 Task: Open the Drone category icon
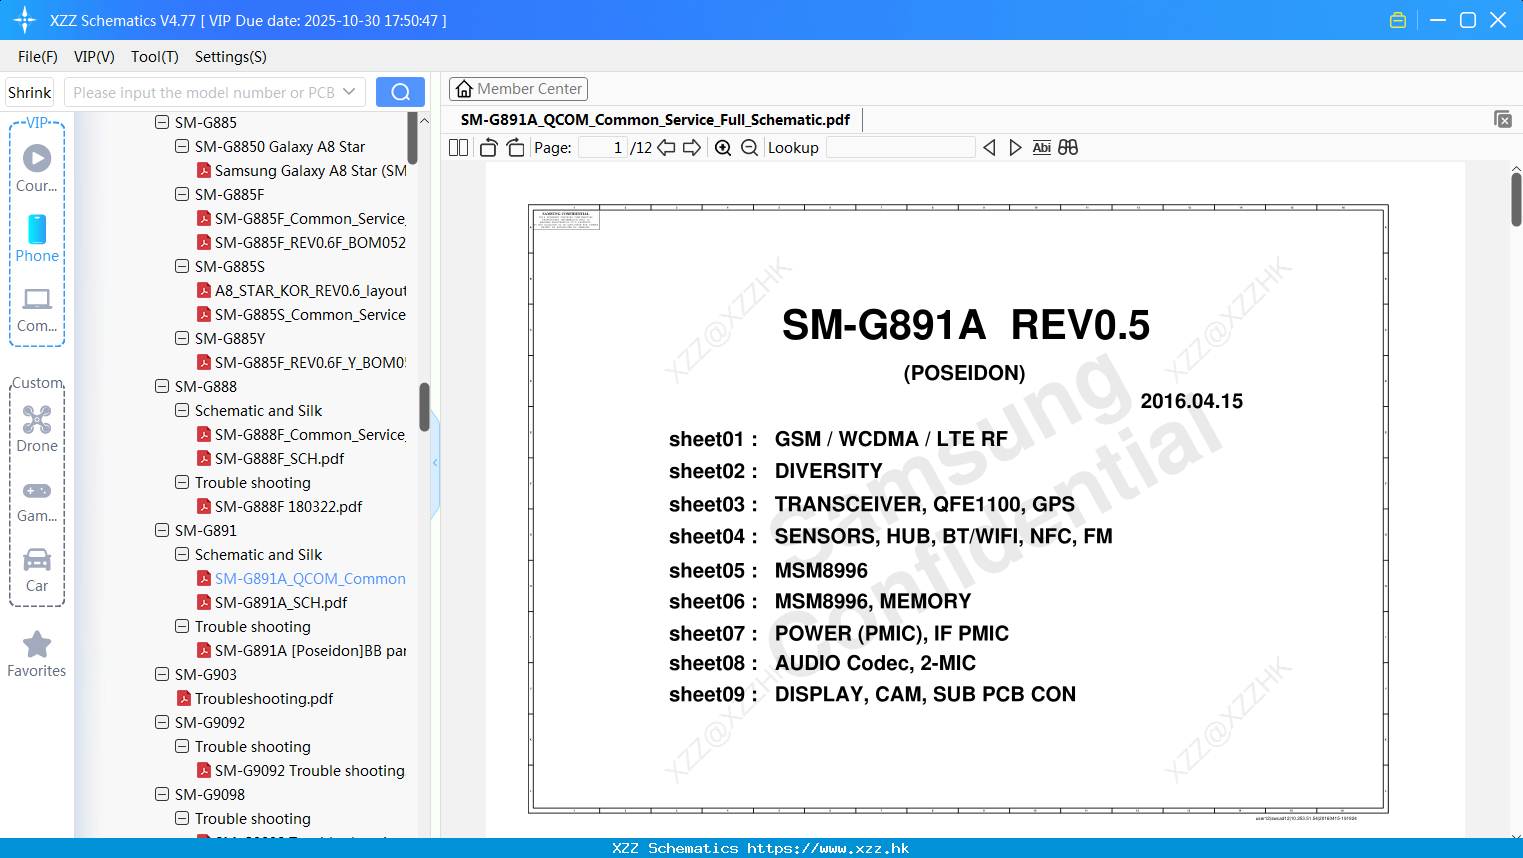37,419
